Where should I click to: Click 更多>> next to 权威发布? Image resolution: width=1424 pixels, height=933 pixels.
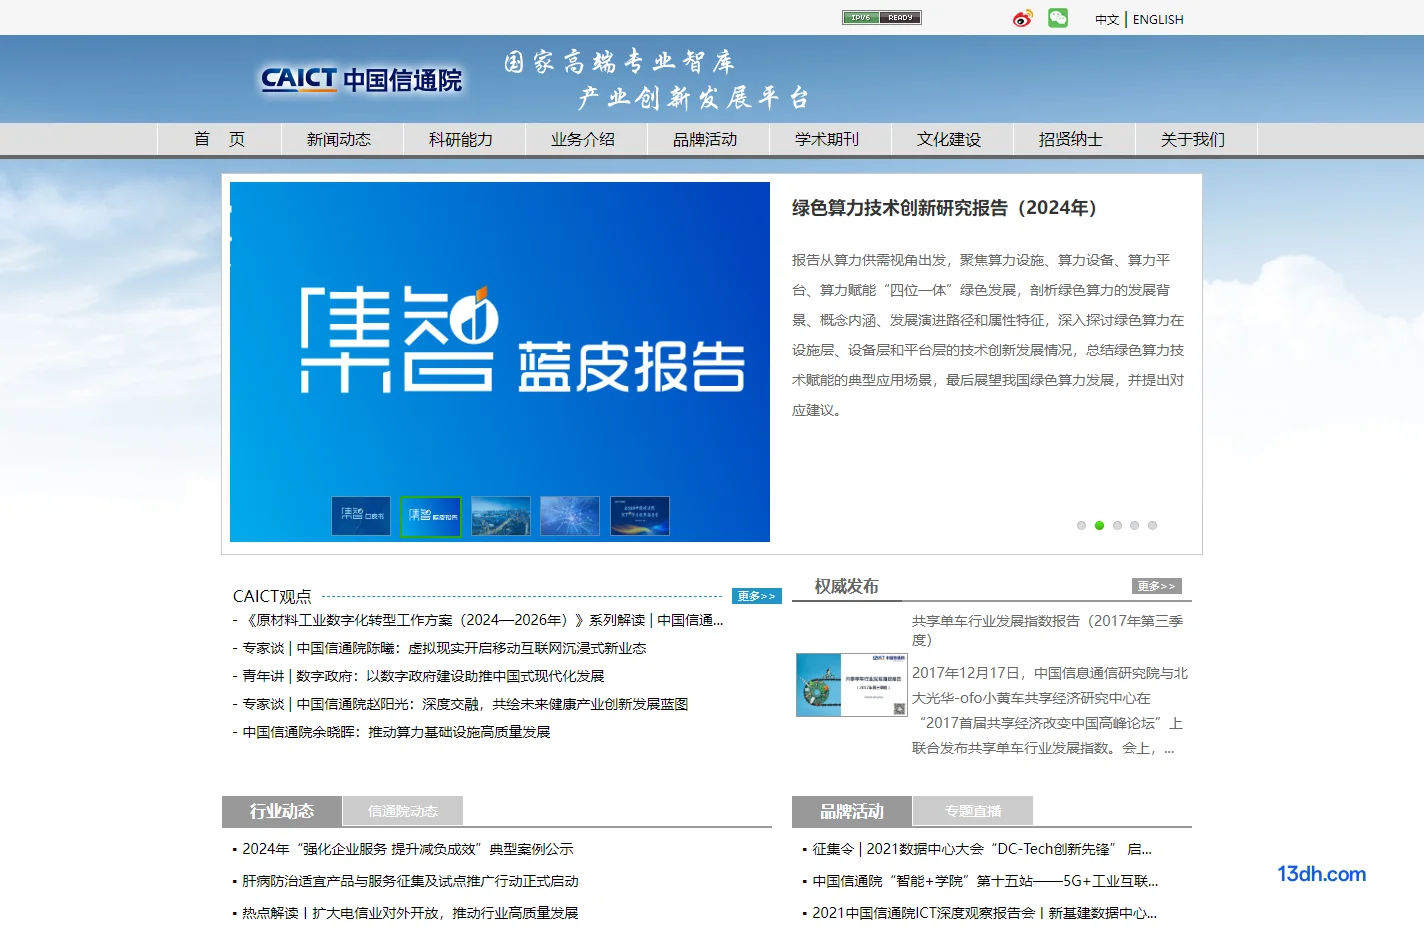[1157, 586]
